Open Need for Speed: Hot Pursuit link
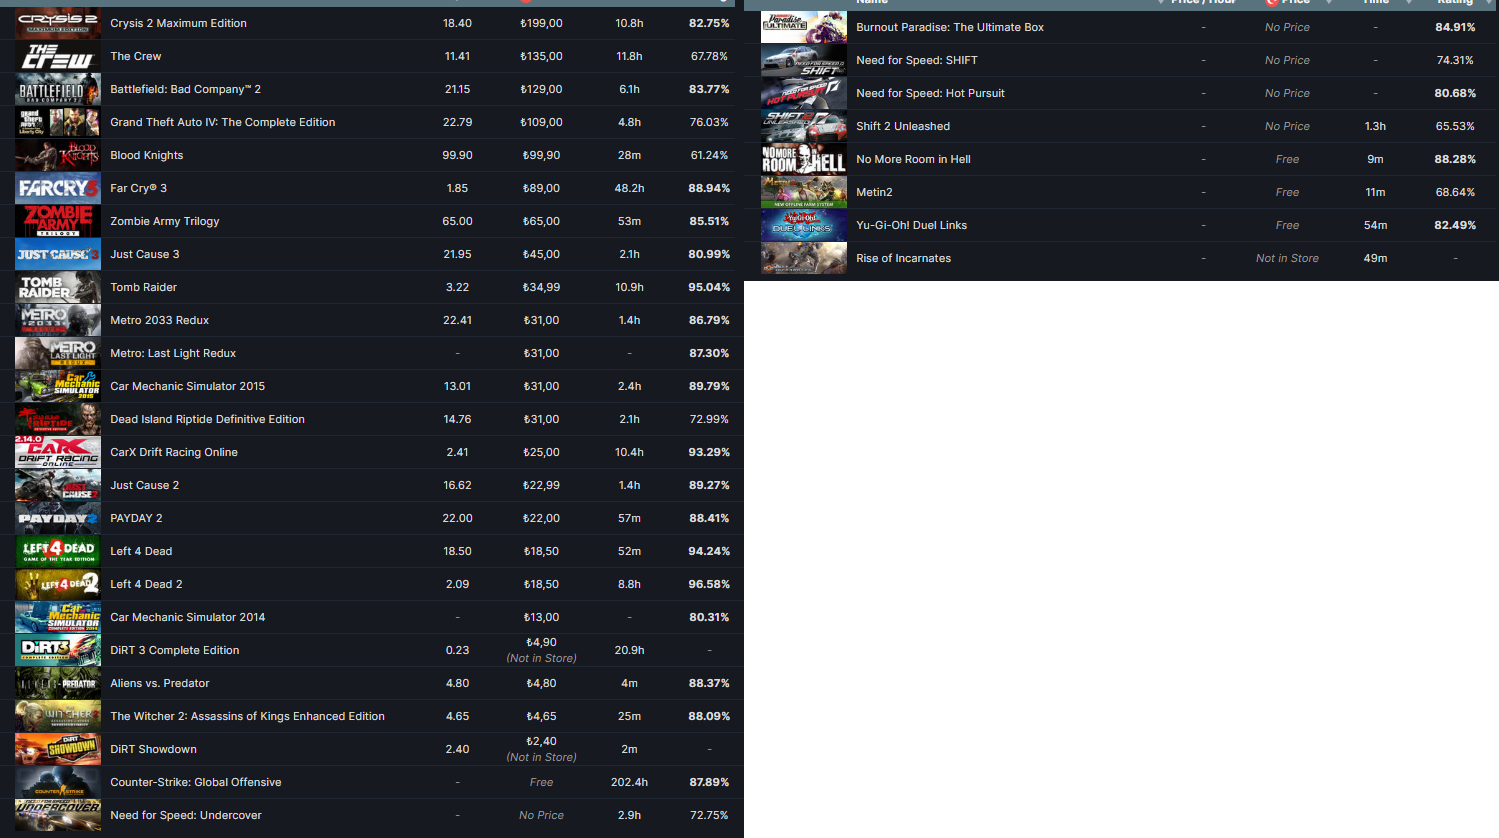 click(x=930, y=93)
